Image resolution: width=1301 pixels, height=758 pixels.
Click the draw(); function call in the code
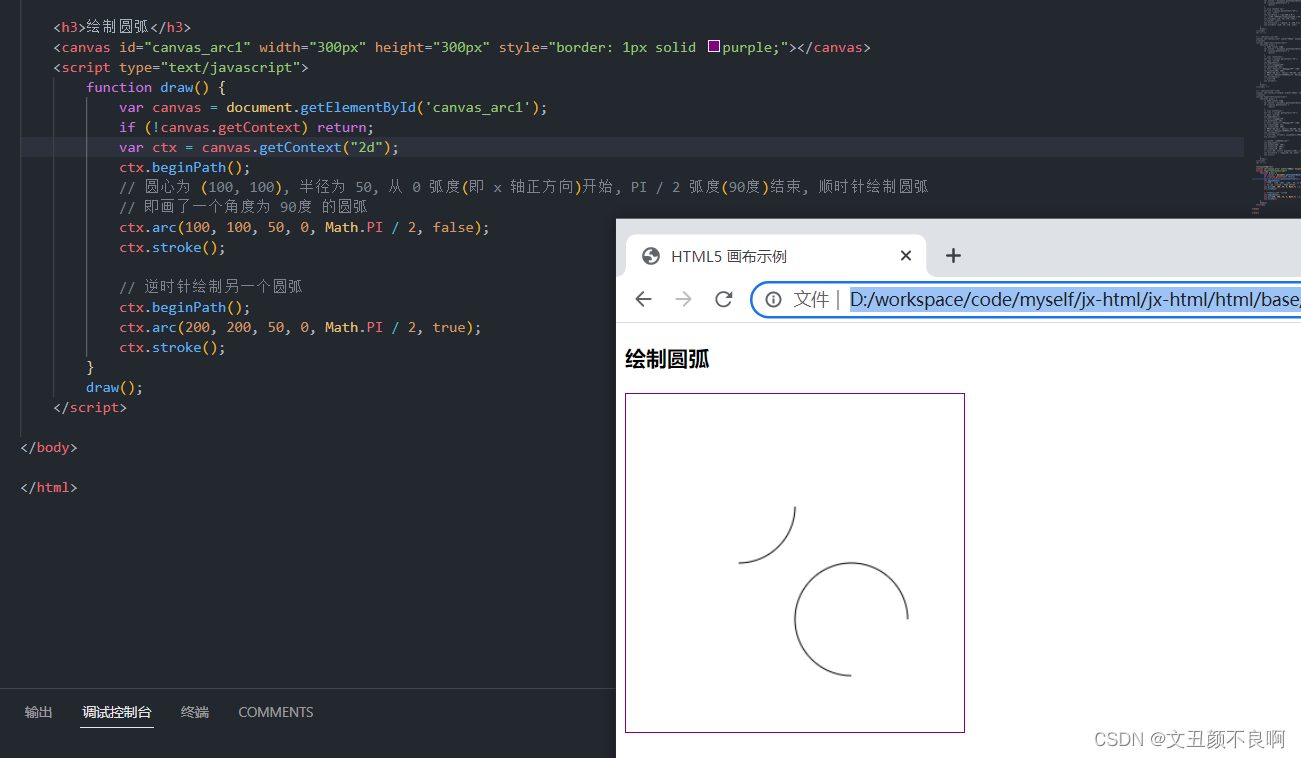click(x=110, y=387)
